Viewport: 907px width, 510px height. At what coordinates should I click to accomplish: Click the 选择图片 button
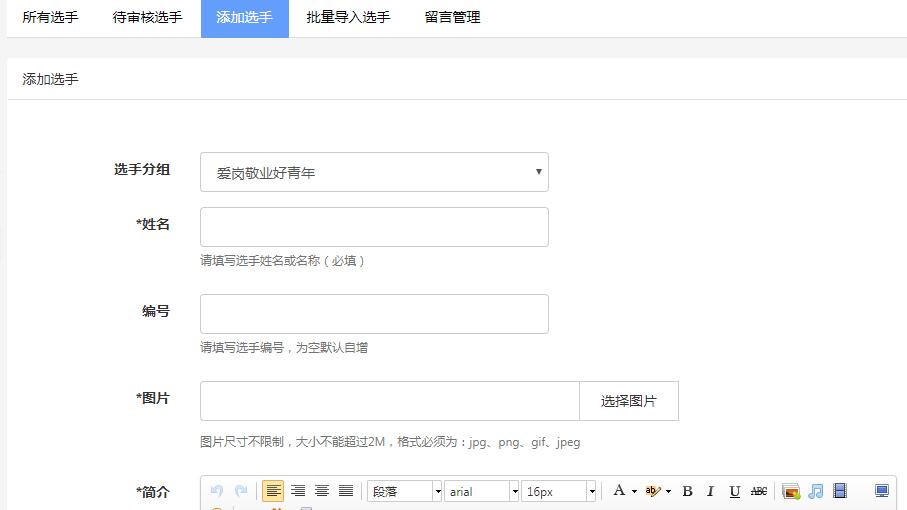(x=629, y=401)
